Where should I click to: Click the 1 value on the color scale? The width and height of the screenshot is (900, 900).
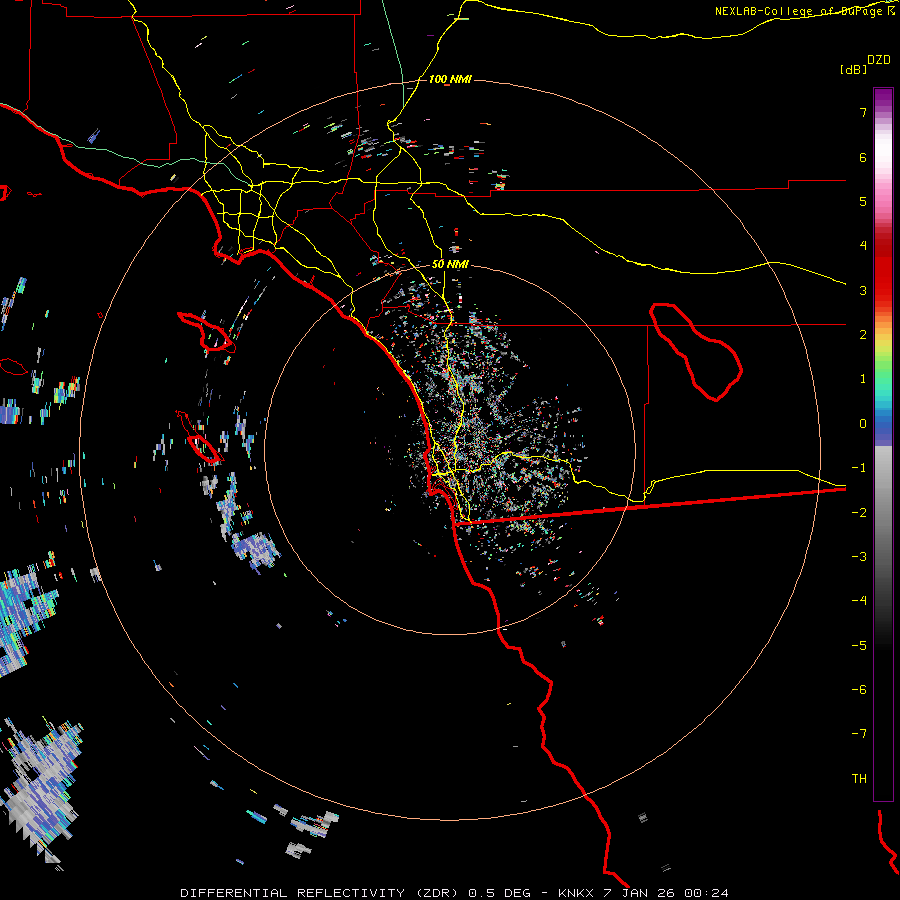click(863, 379)
